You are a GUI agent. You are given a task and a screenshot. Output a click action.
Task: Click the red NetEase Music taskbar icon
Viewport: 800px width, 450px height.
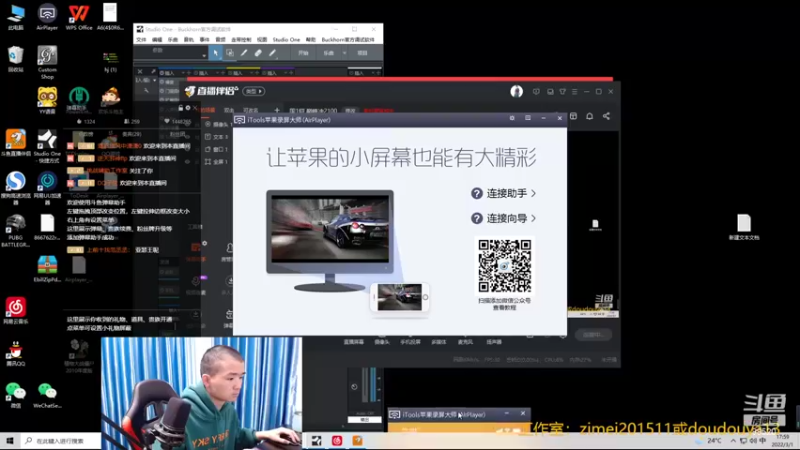pyautogui.click(x=337, y=441)
